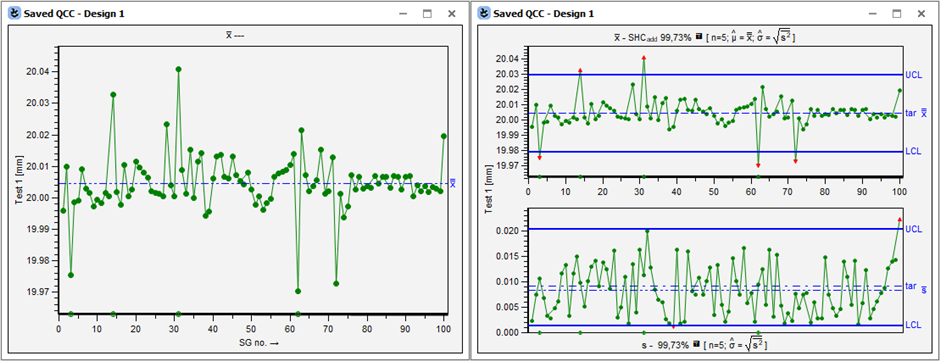Click the red violation marker above UCL at subgroup 14
The width and height of the screenshot is (940, 361).
point(580,70)
